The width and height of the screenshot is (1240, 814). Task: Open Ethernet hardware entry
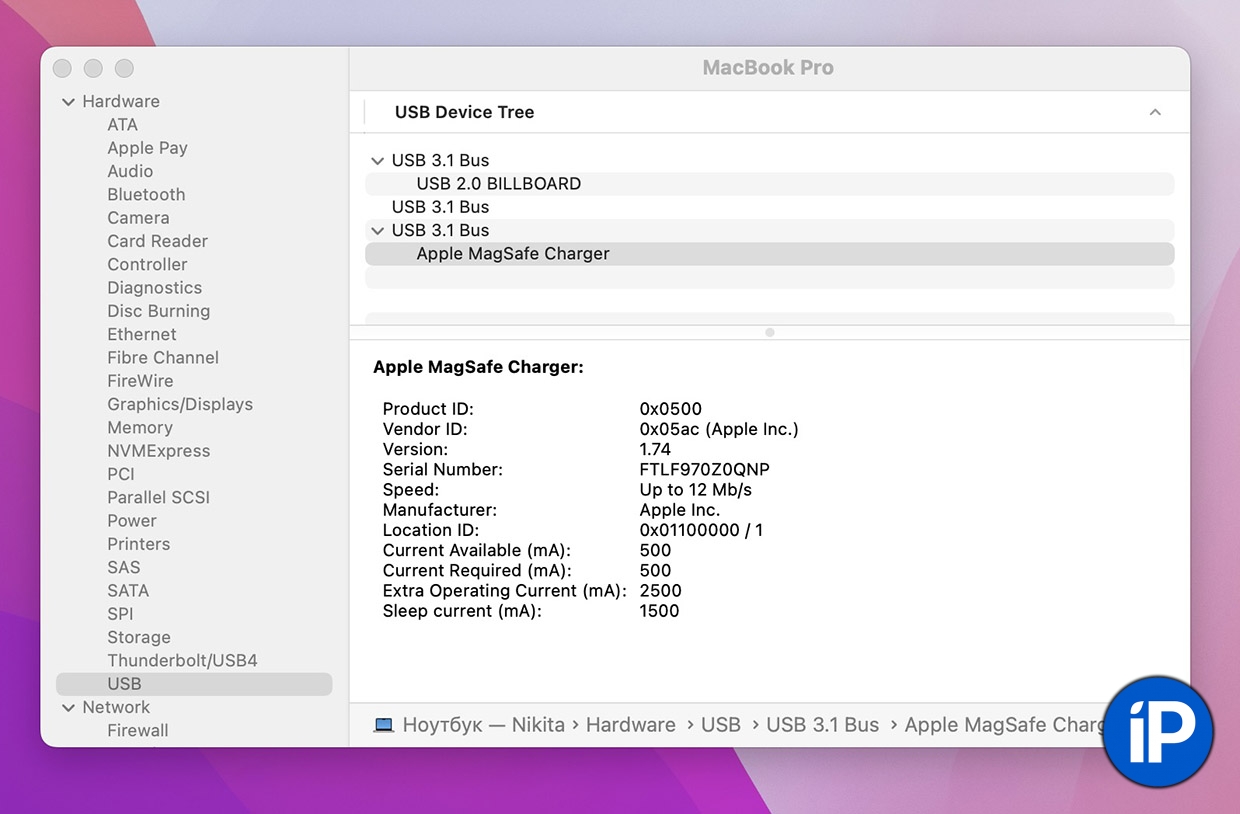[141, 335]
